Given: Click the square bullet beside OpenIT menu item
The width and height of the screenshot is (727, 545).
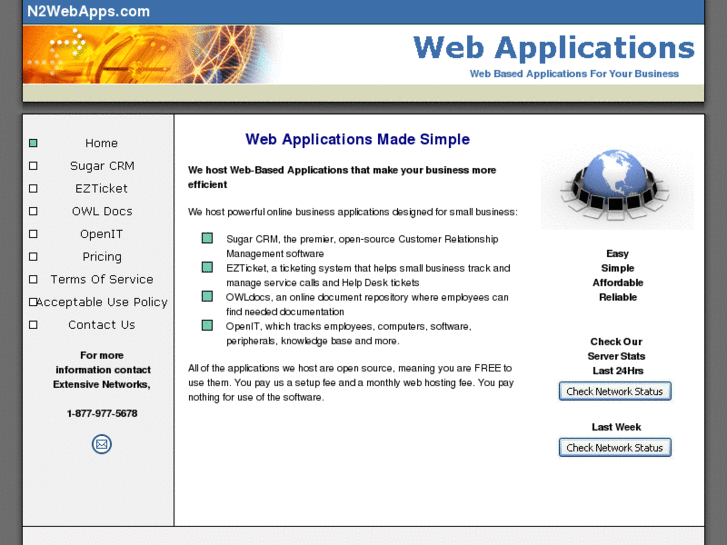Looking at the screenshot, I should coord(33,234).
